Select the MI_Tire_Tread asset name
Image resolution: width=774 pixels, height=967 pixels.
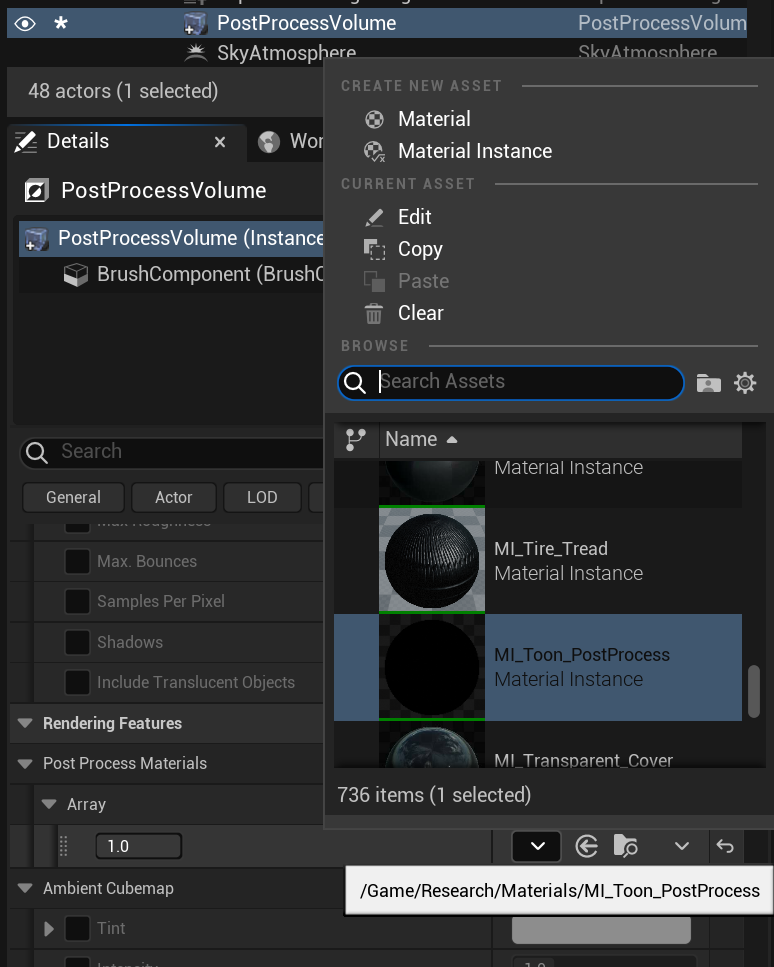pyautogui.click(x=551, y=548)
